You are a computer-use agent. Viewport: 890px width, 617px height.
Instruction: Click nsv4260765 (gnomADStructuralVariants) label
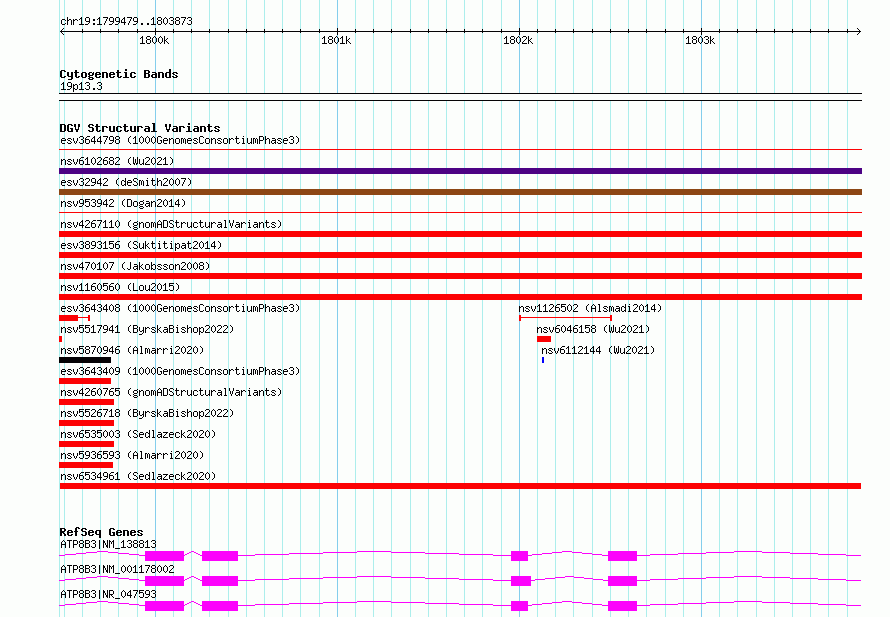[x=171, y=392]
